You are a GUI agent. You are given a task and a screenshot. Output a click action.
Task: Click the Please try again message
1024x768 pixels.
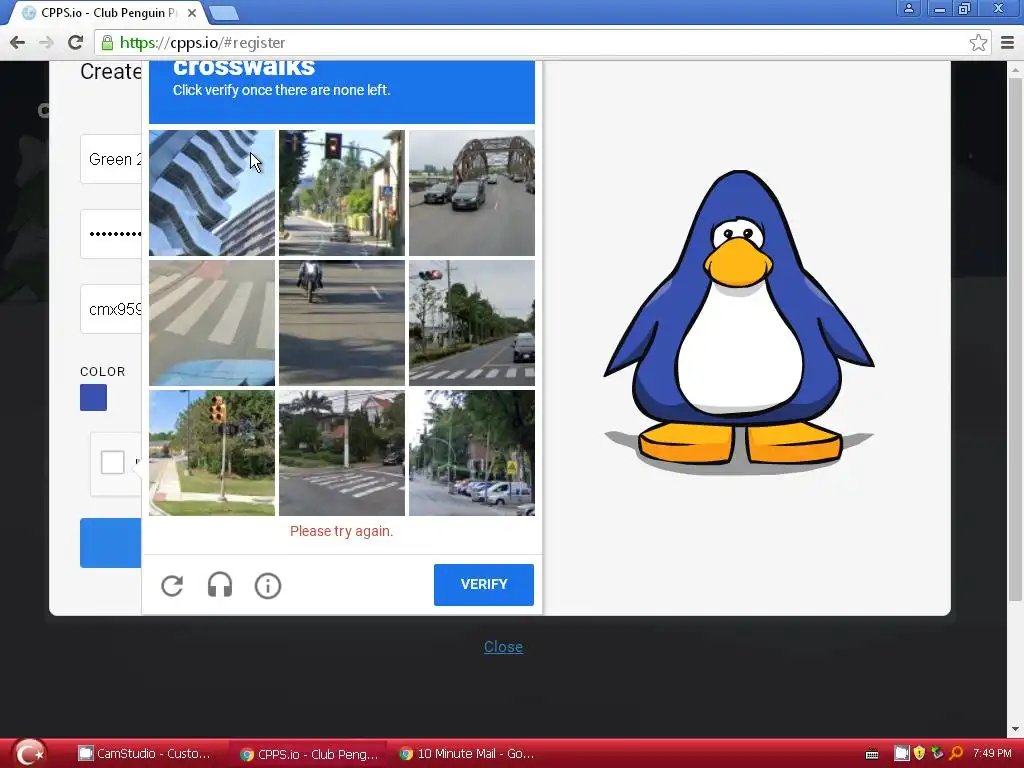coord(342,531)
